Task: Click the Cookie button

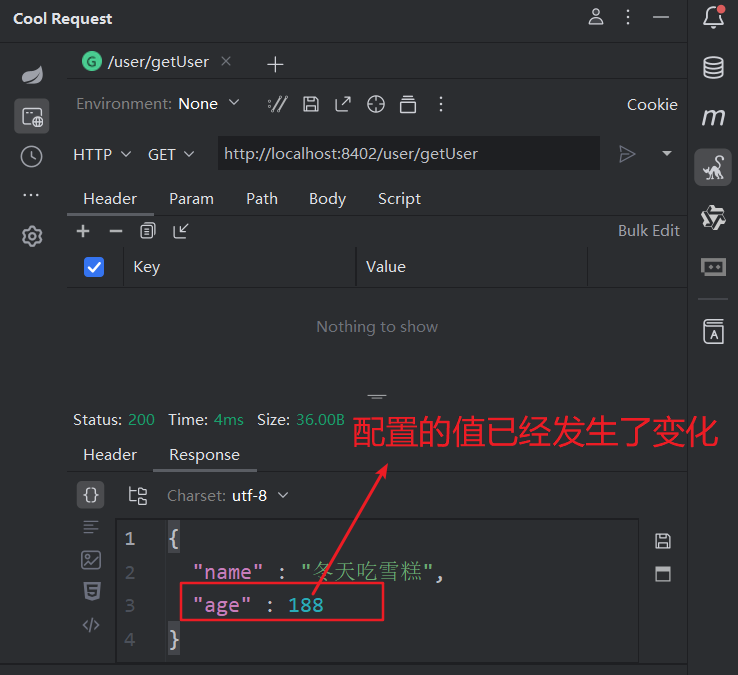Action: [x=652, y=104]
